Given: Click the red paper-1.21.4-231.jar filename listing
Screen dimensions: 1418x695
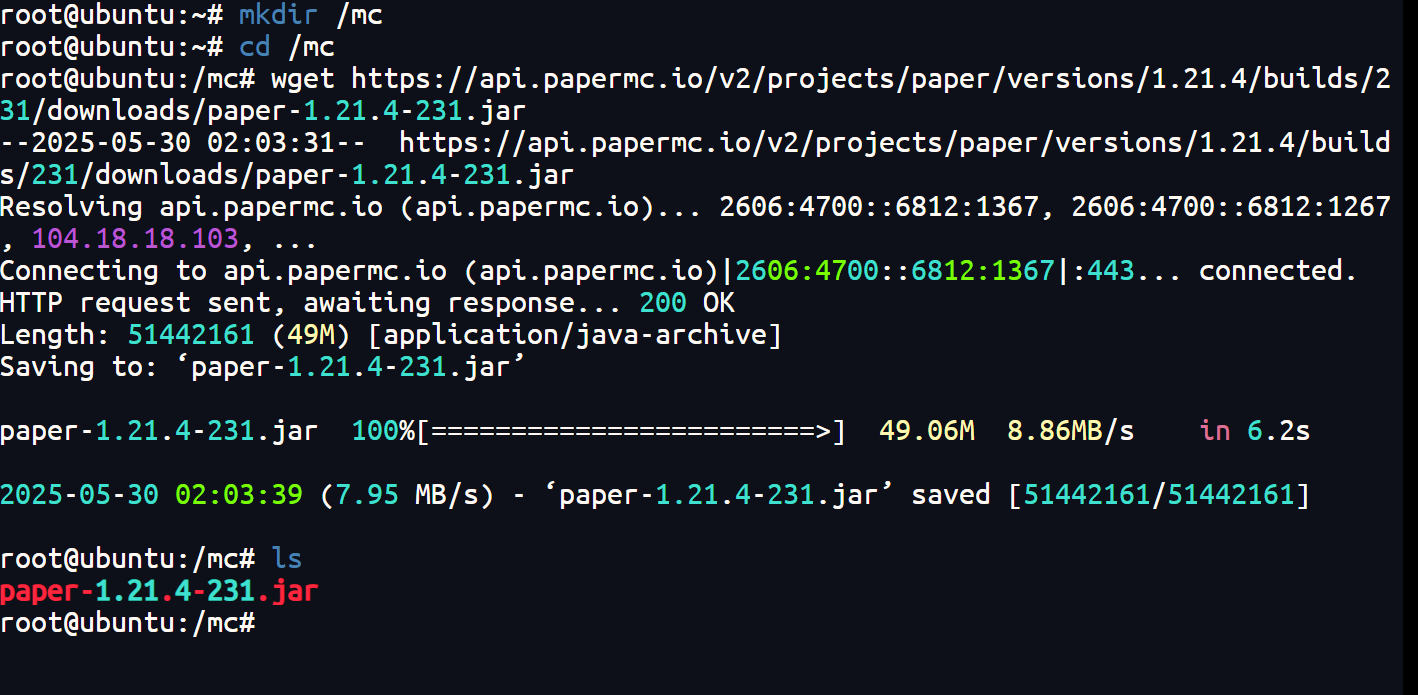Looking at the screenshot, I should point(159,591).
